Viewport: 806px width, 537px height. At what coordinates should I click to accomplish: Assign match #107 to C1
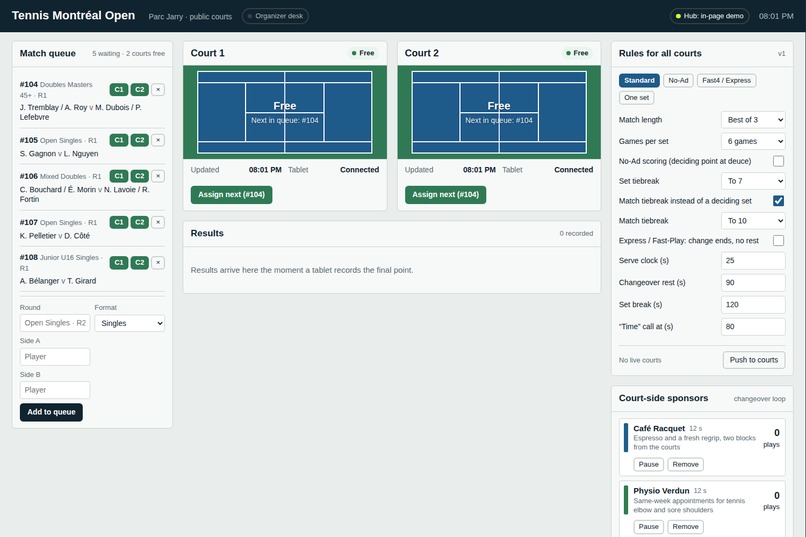point(119,222)
